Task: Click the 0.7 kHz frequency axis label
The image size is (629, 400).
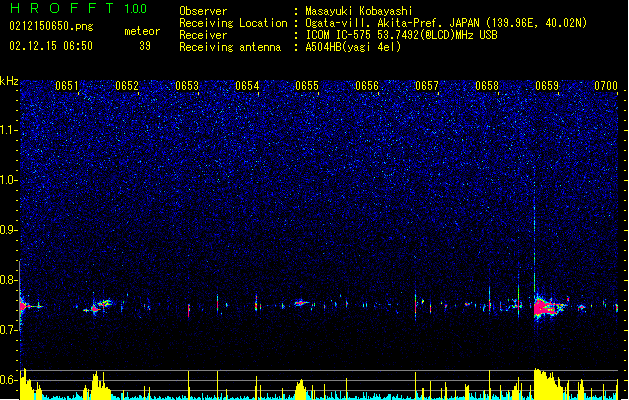Action: 9,330
